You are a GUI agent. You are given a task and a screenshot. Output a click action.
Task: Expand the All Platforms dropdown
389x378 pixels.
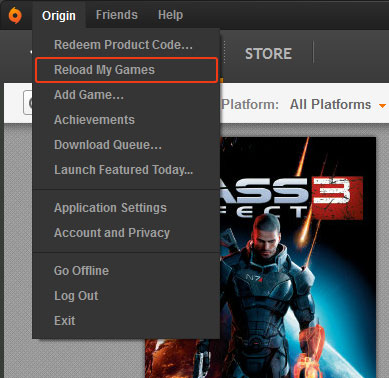point(338,105)
